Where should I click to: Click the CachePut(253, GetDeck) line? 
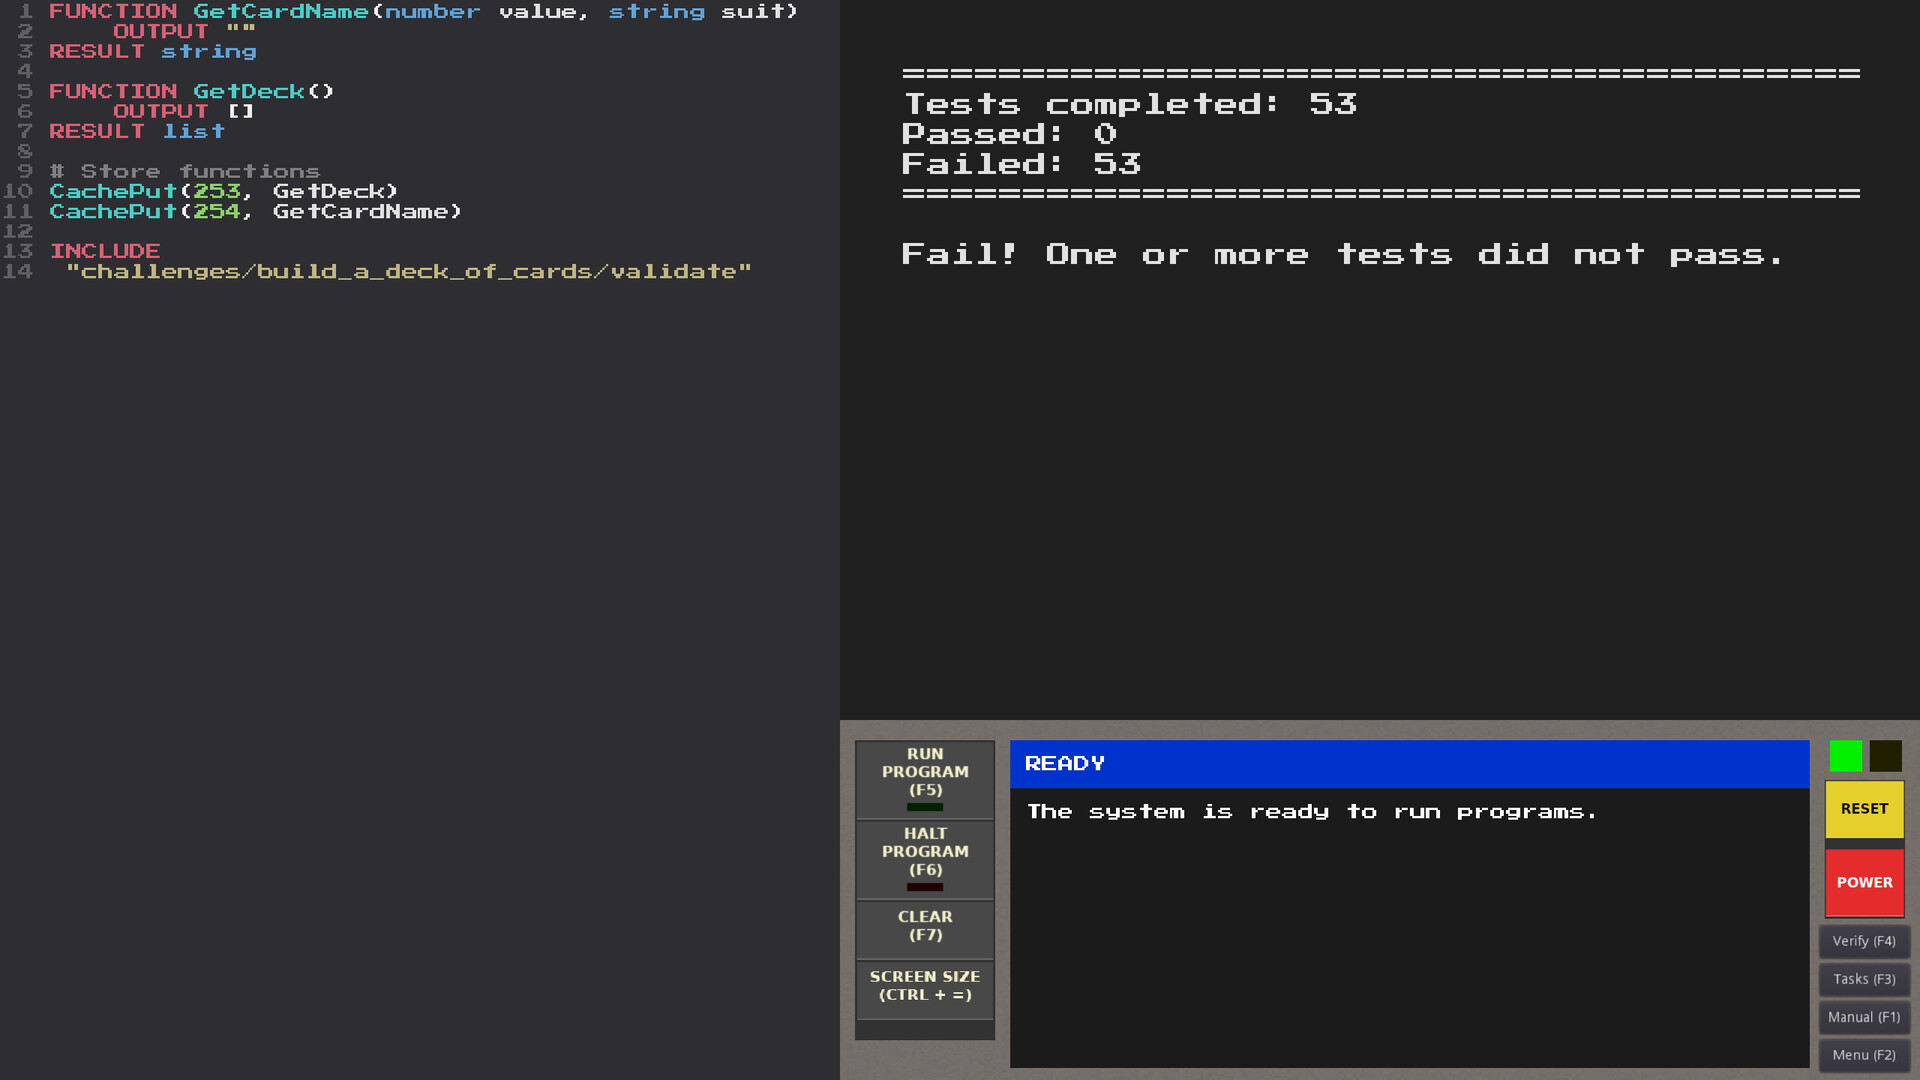click(223, 191)
